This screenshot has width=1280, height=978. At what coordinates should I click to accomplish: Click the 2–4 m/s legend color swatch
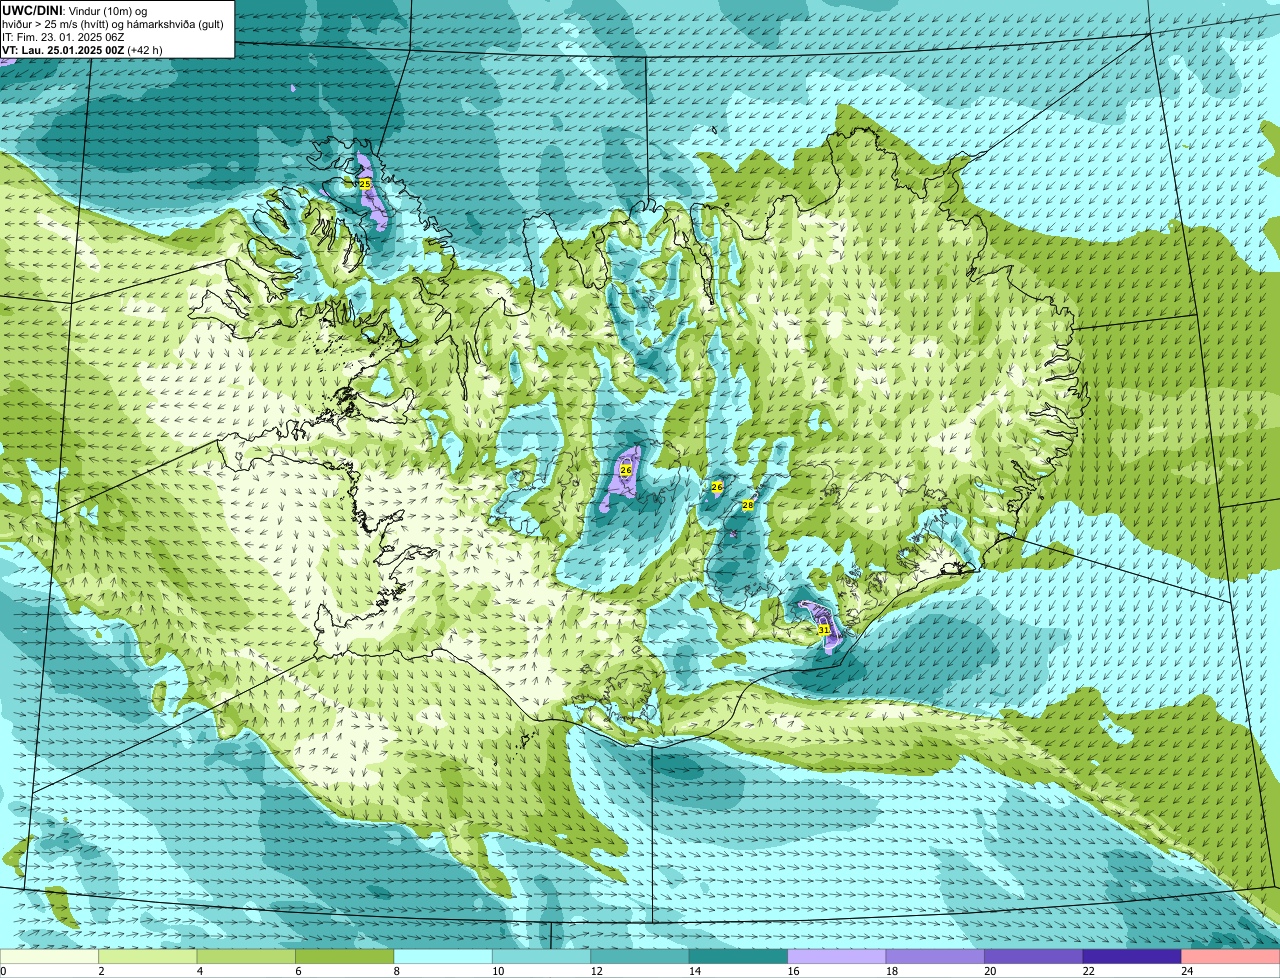(x=148, y=957)
